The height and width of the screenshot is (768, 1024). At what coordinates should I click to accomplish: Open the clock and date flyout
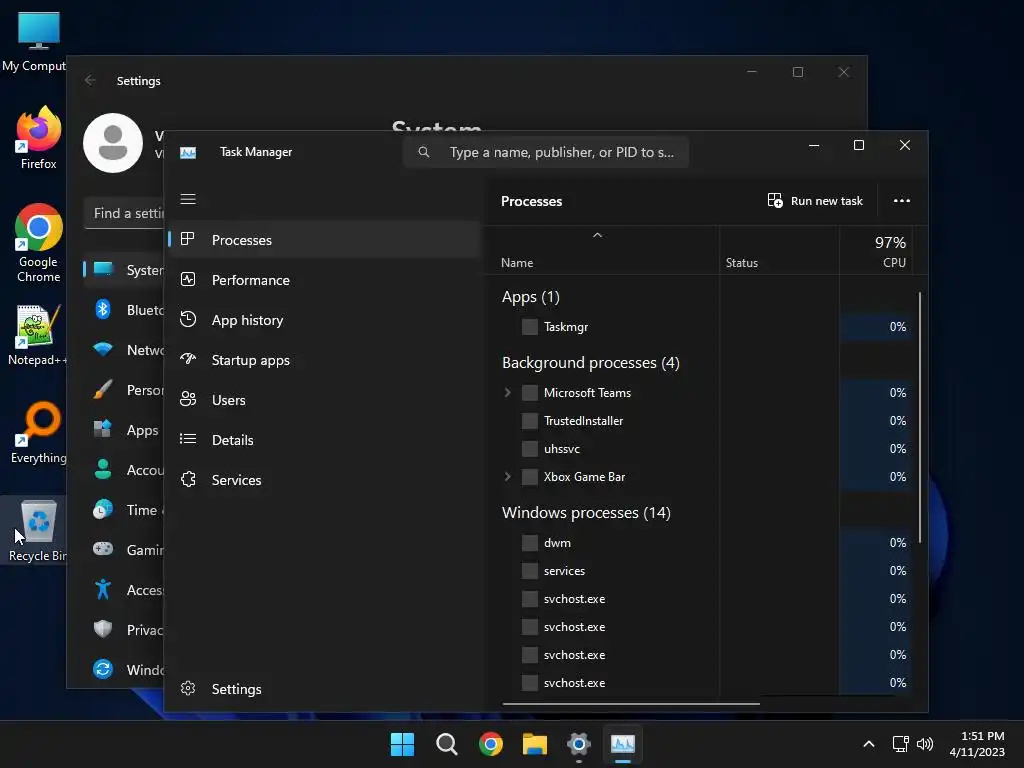(x=977, y=744)
